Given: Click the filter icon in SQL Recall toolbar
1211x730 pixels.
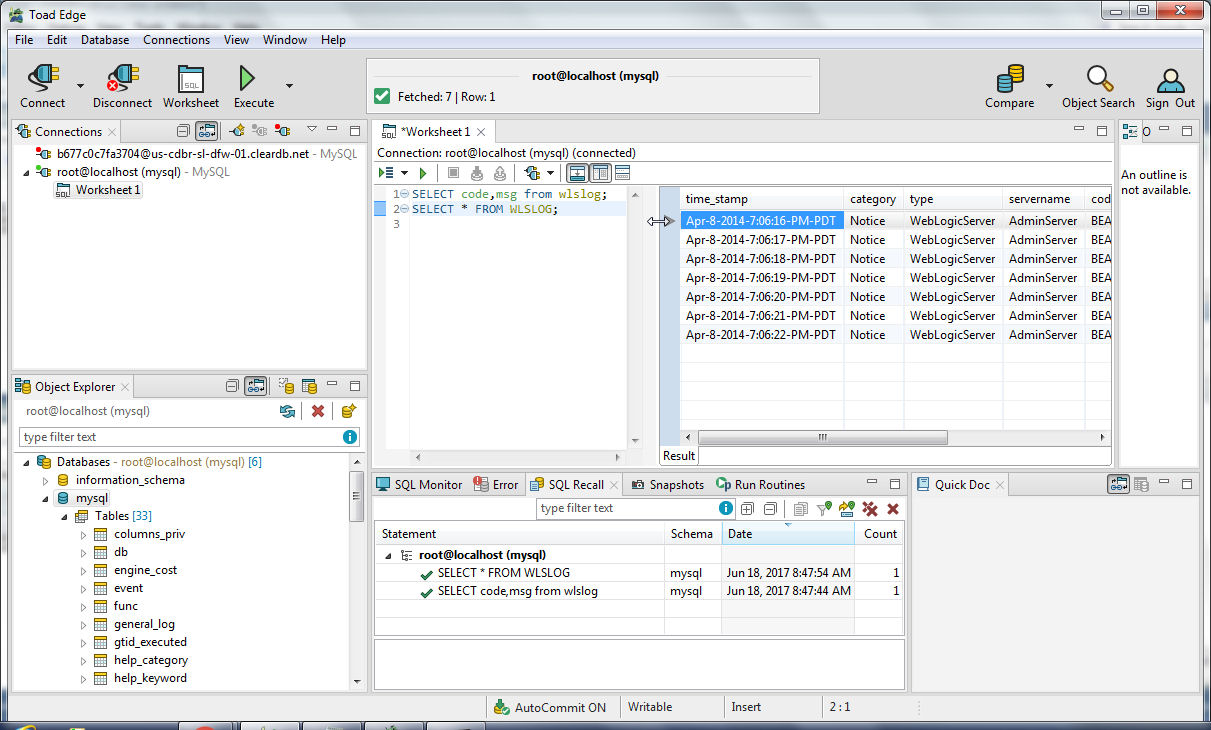Looking at the screenshot, I should [x=824, y=508].
